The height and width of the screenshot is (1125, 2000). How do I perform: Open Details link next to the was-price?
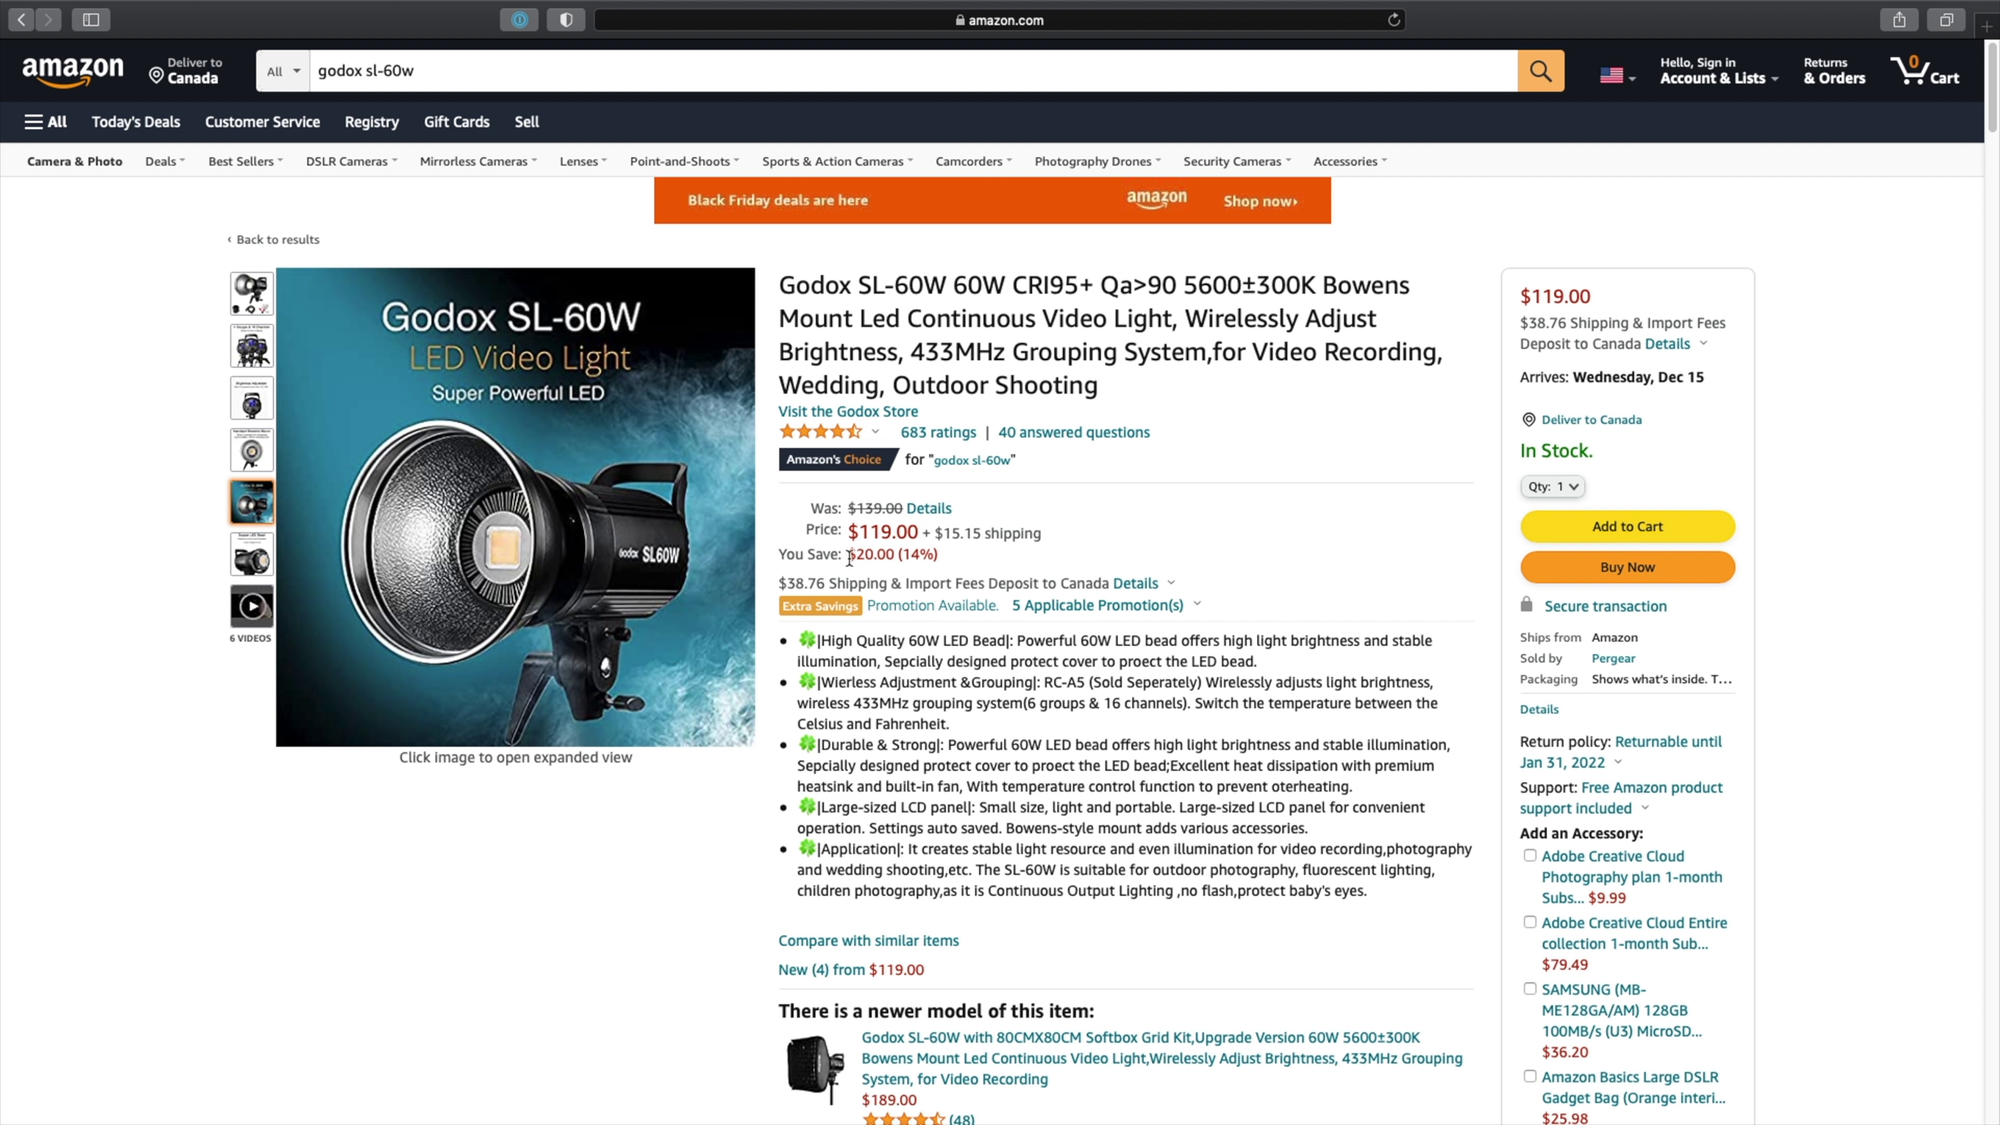pos(928,508)
